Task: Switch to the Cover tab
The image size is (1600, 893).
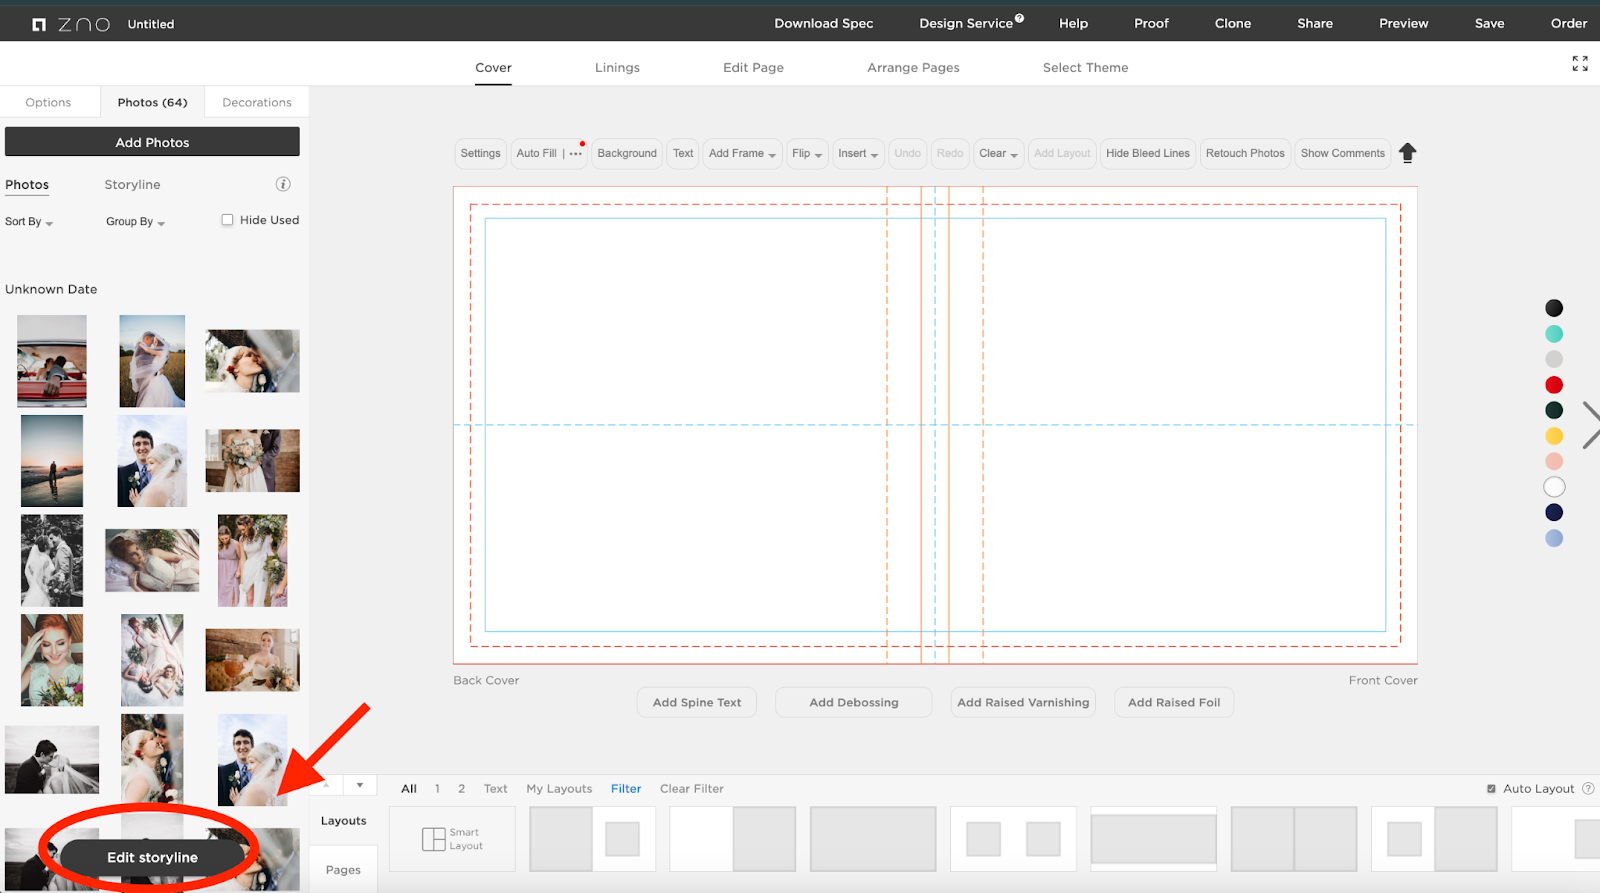Action: click(x=493, y=68)
